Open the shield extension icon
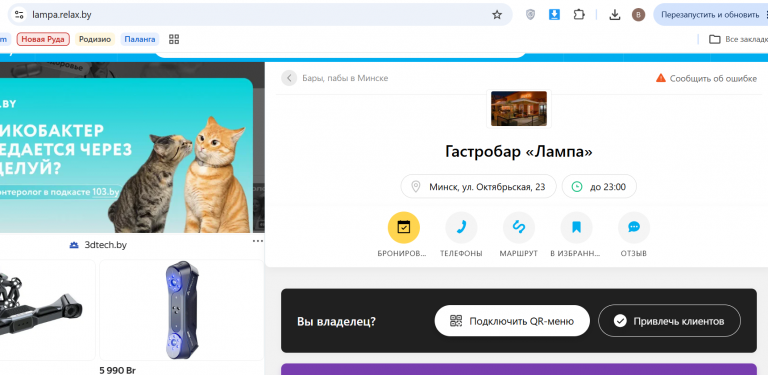Screen dimensions: 768x375 [530, 15]
